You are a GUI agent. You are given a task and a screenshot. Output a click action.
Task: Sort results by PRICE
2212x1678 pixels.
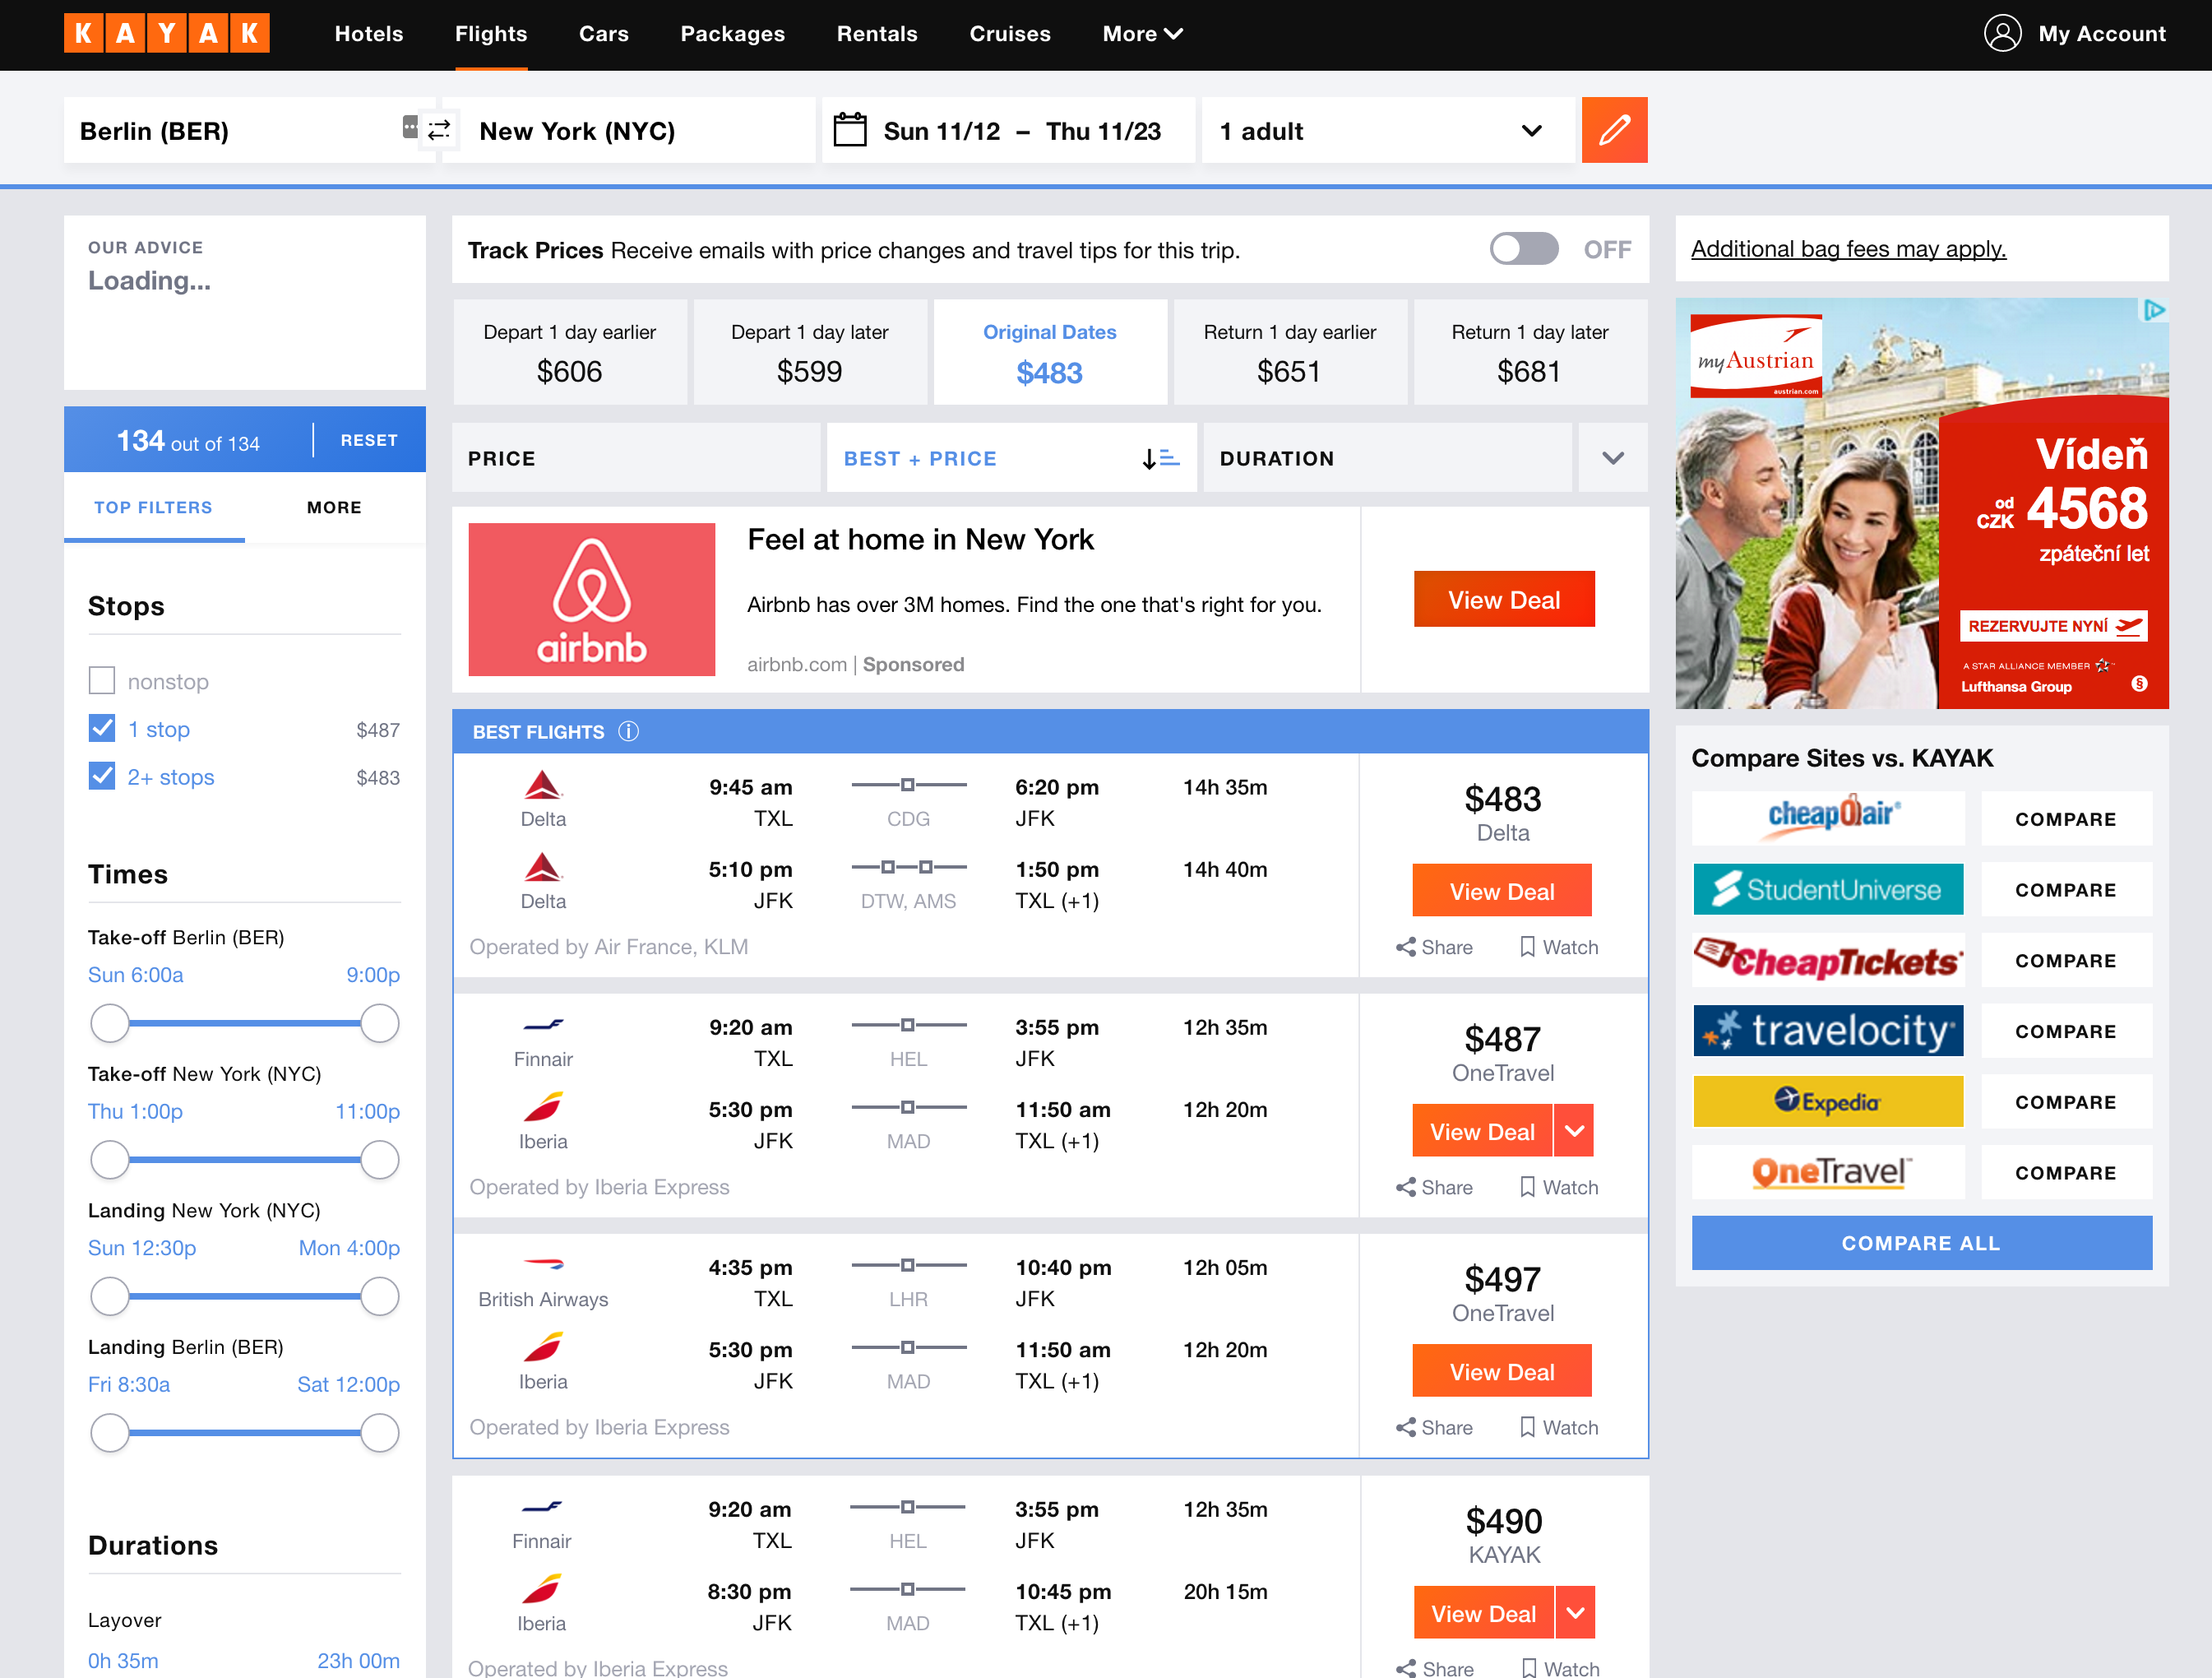click(x=636, y=458)
